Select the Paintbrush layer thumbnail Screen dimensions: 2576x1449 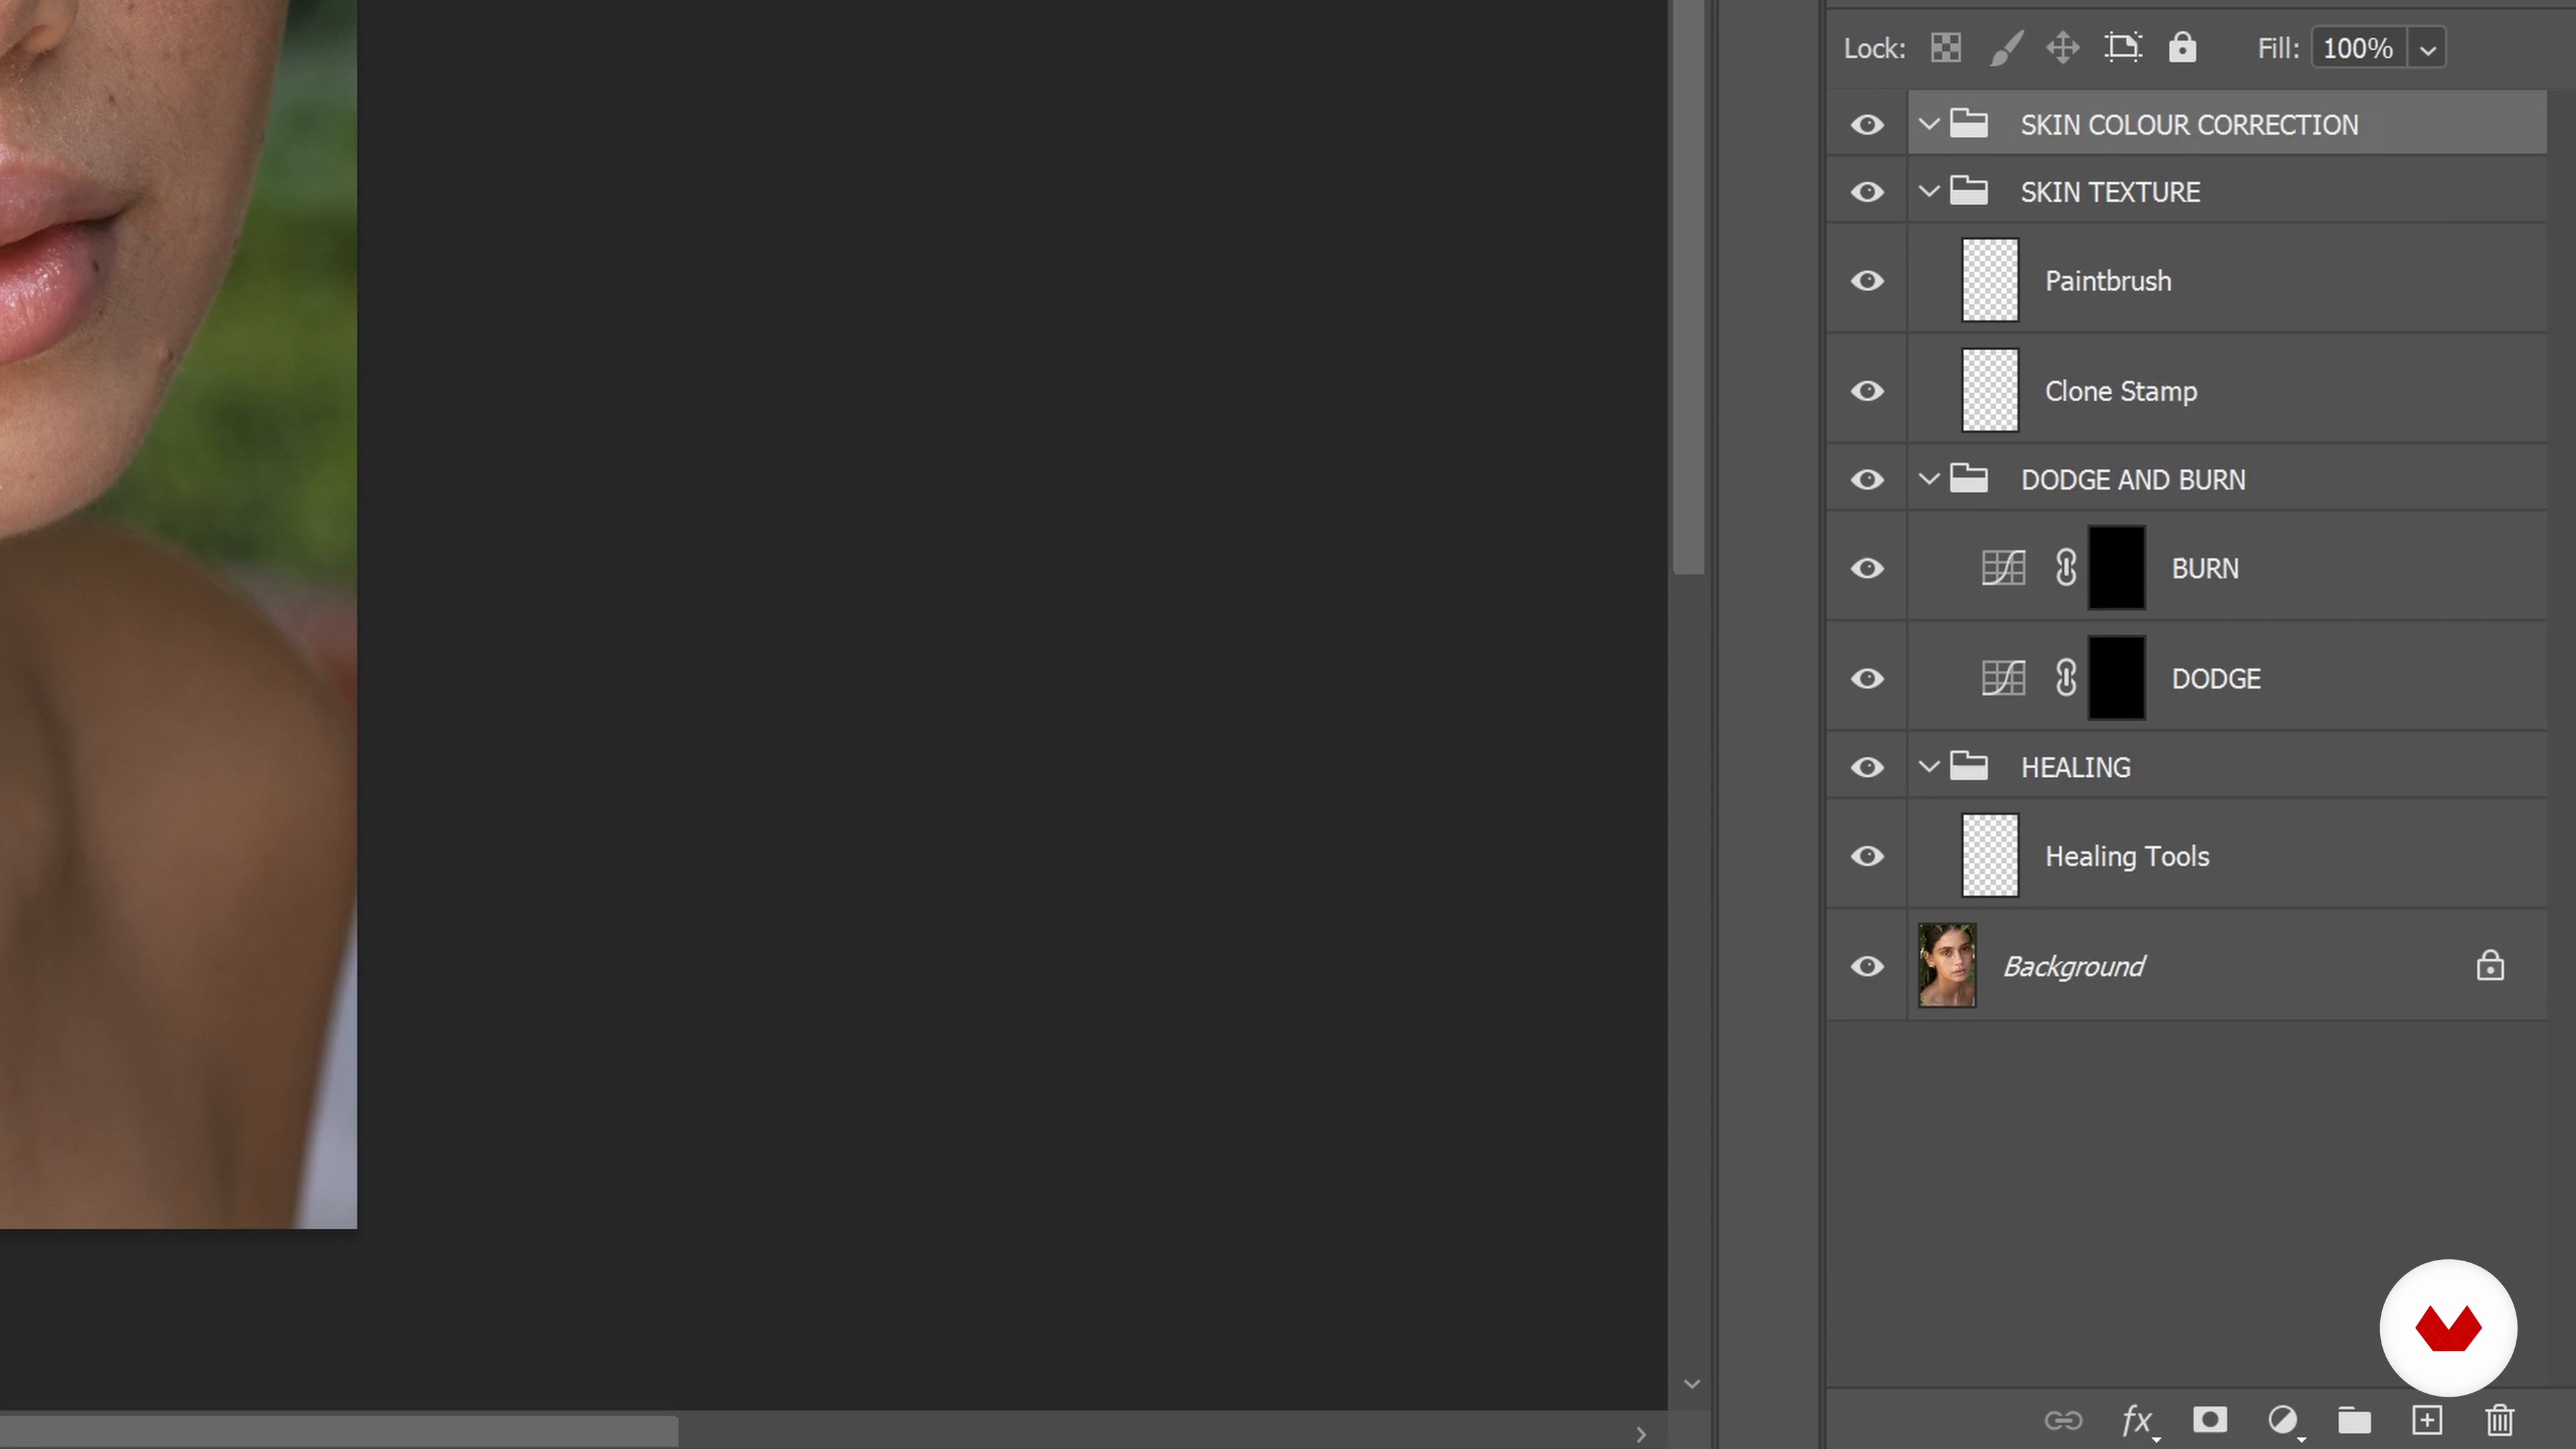coord(1990,280)
